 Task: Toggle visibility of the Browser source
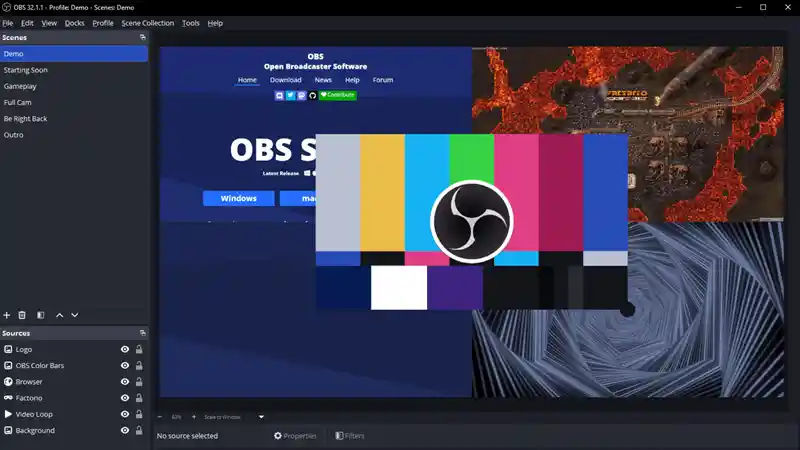click(124, 382)
